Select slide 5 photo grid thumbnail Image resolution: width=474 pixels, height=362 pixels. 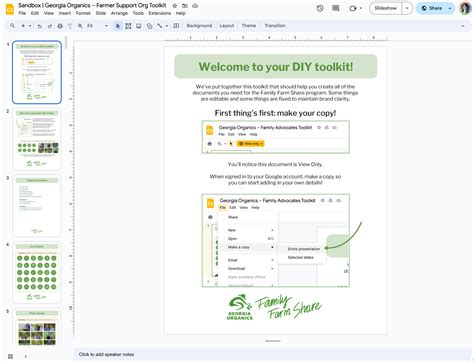(x=37, y=328)
